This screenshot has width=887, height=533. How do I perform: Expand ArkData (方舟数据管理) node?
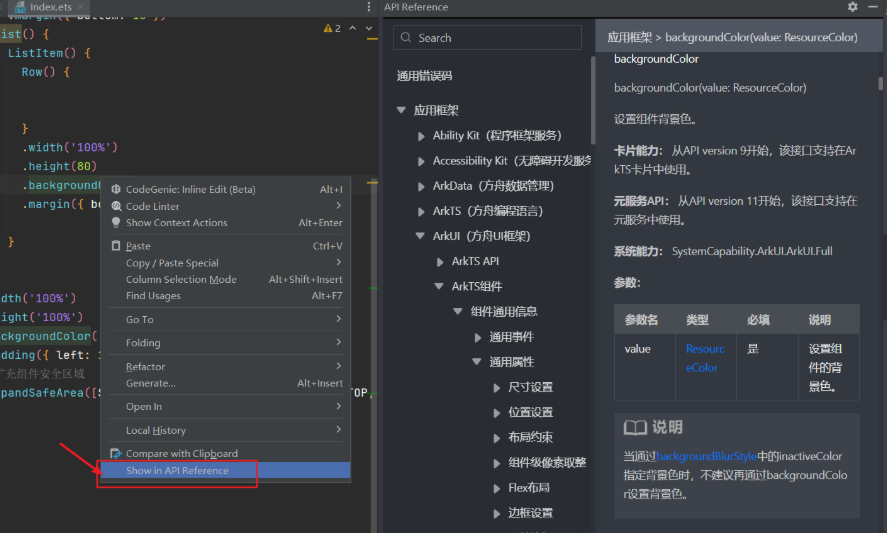coord(421,186)
